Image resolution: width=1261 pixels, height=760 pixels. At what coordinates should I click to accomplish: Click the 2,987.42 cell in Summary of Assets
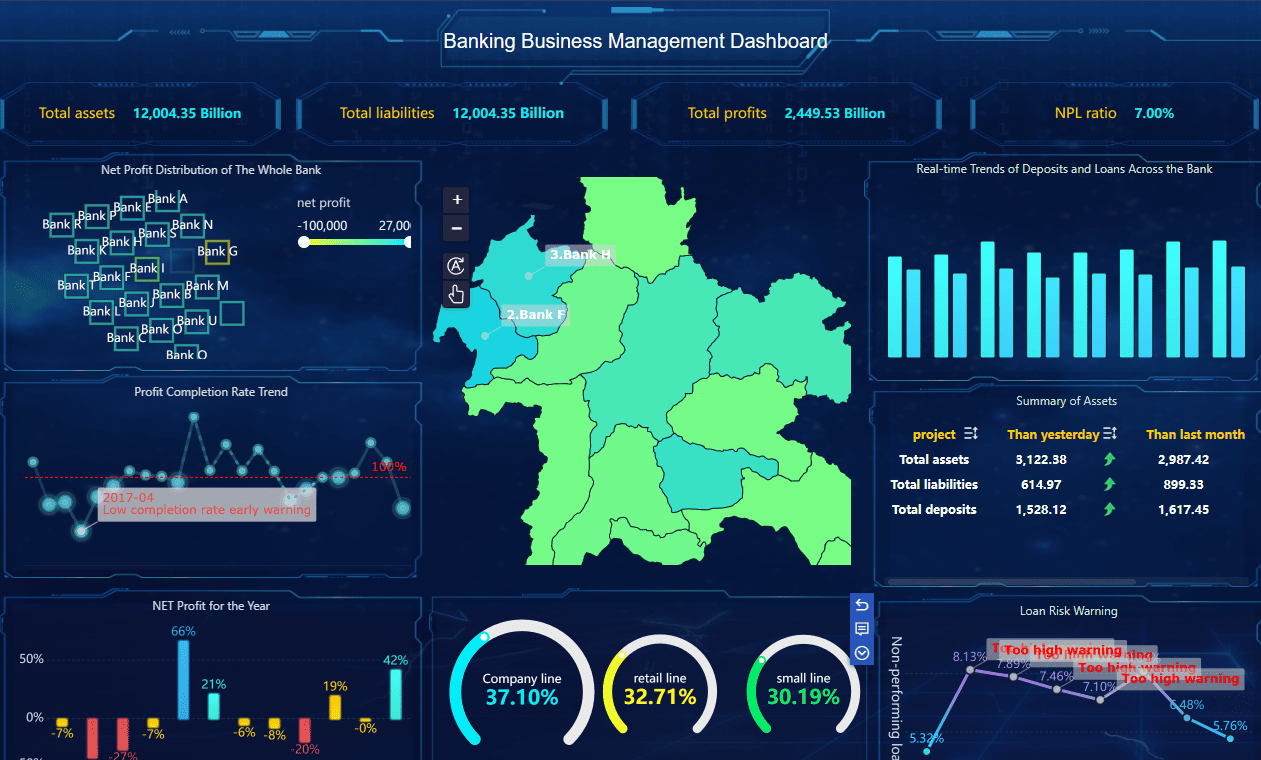point(1184,459)
